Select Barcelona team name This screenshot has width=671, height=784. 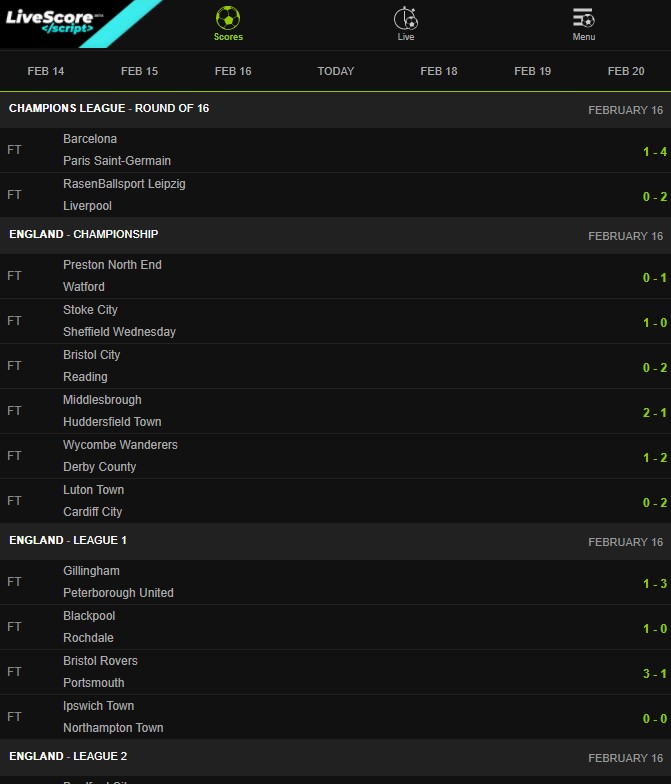tap(90, 139)
